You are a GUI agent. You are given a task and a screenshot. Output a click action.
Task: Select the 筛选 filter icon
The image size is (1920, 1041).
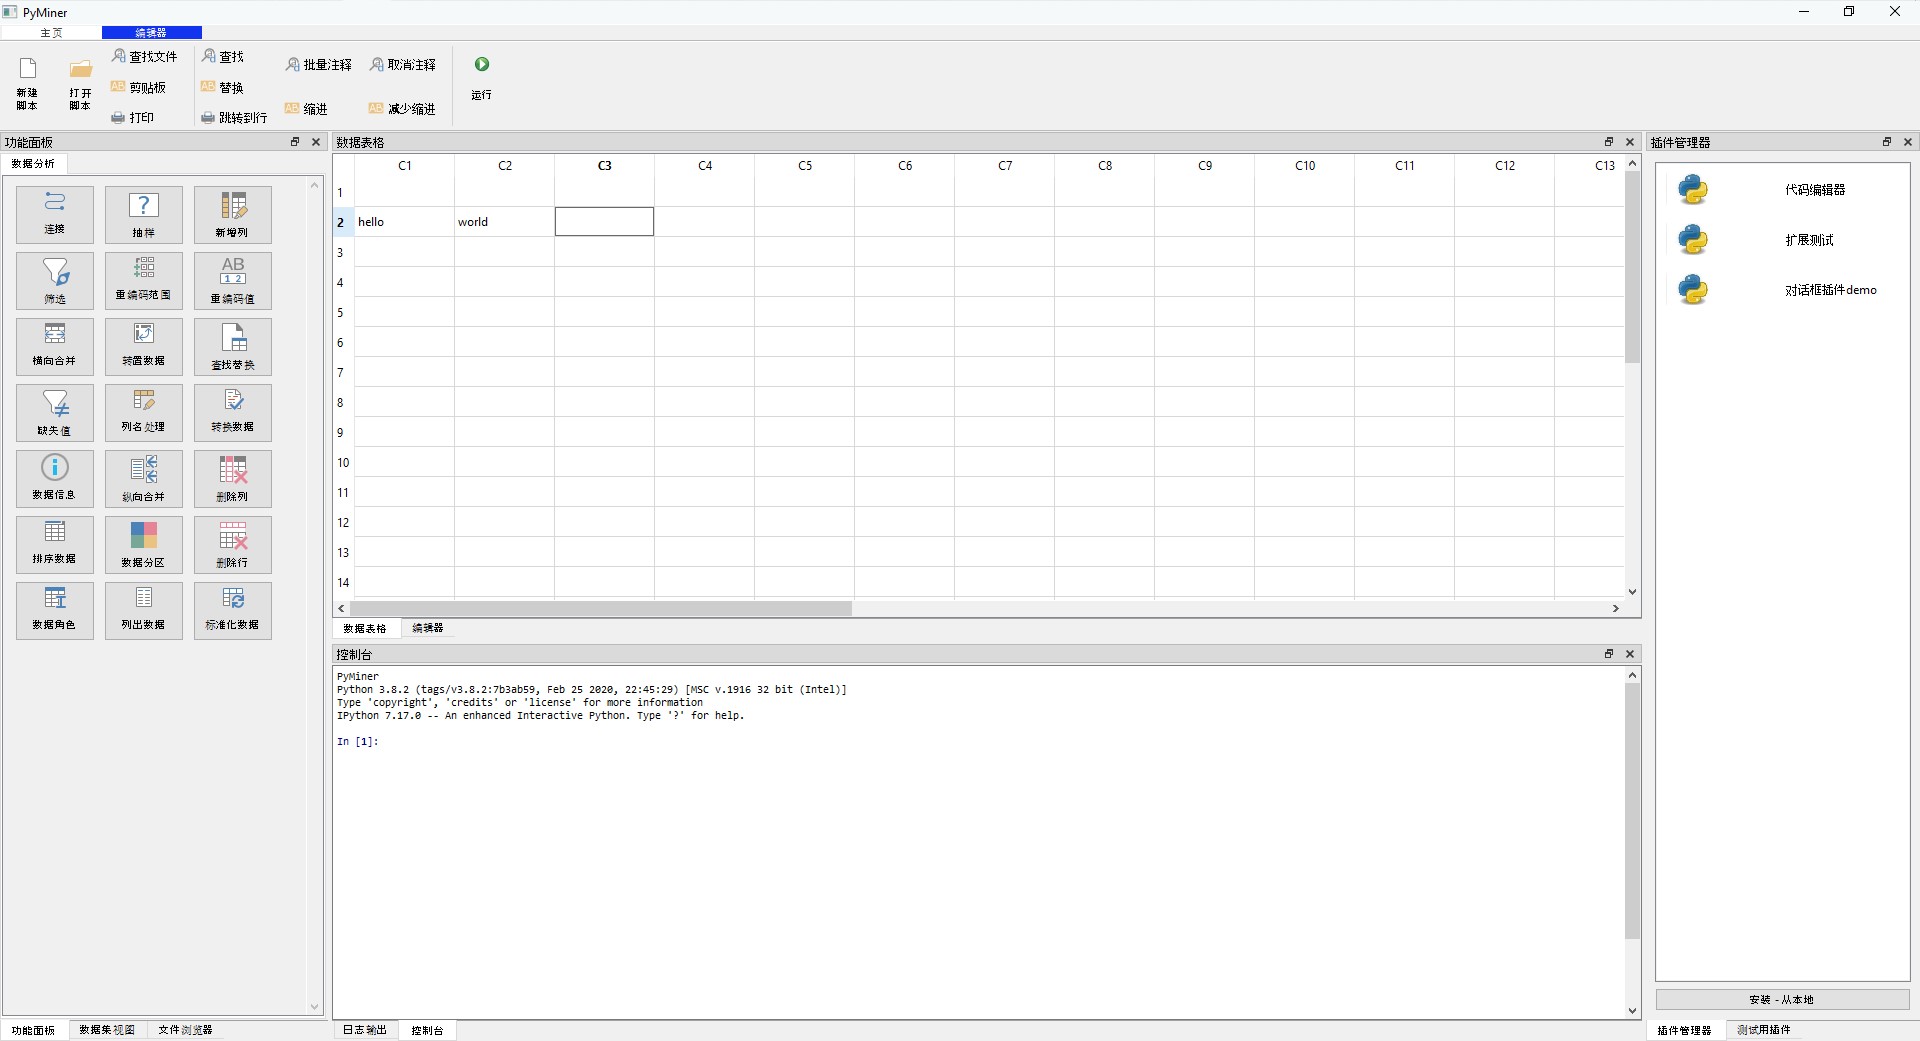click(x=55, y=280)
